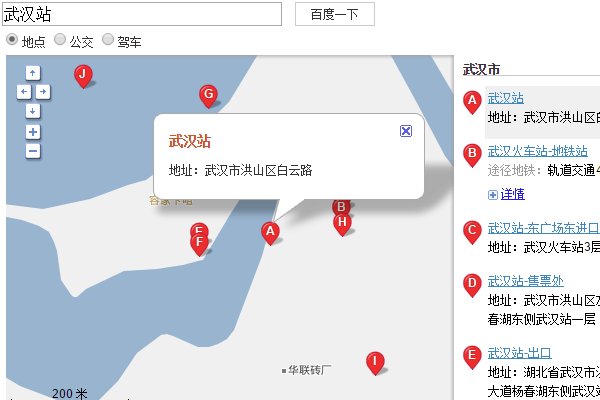Image resolution: width=600 pixels, height=400 pixels.
Task: Select the 驾车 radio button
Action: pos(108,39)
